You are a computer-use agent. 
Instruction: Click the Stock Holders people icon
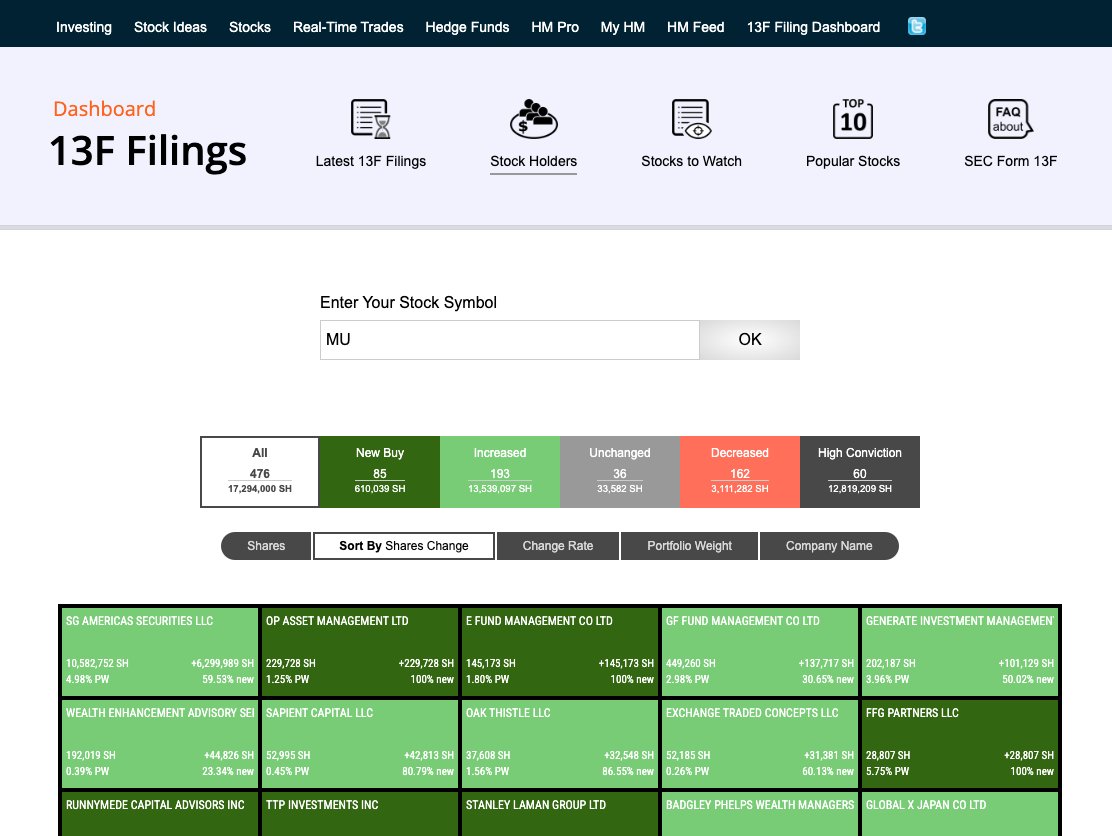533,118
